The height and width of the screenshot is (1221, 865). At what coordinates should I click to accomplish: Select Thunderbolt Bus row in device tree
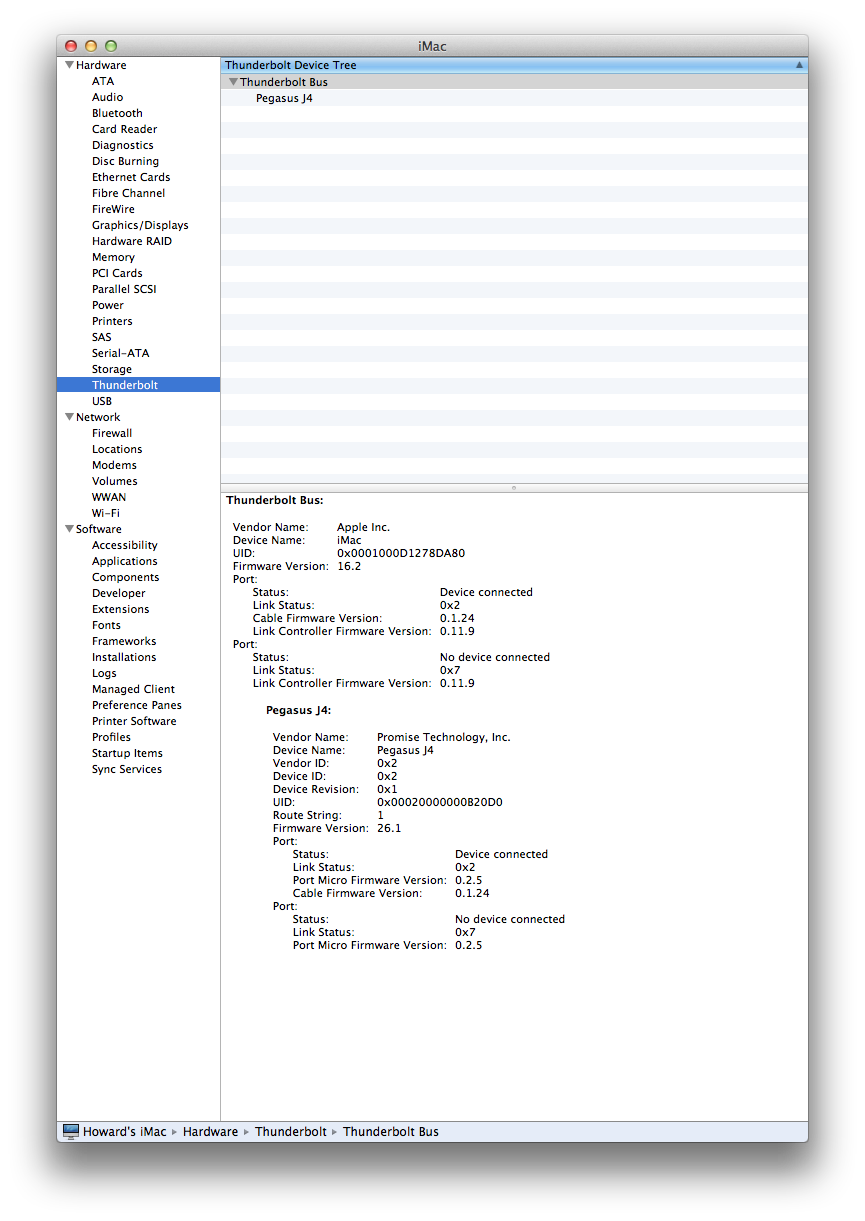(x=514, y=82)
